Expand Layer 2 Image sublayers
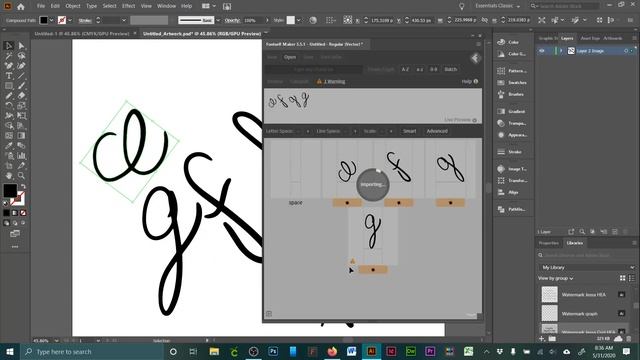Viewport: 640px width, 360px height. (561, 51)
